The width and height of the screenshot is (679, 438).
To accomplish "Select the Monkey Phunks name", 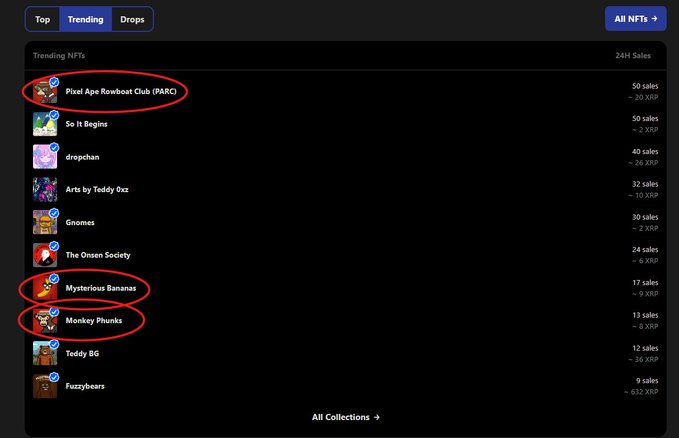I will (94, 321).
